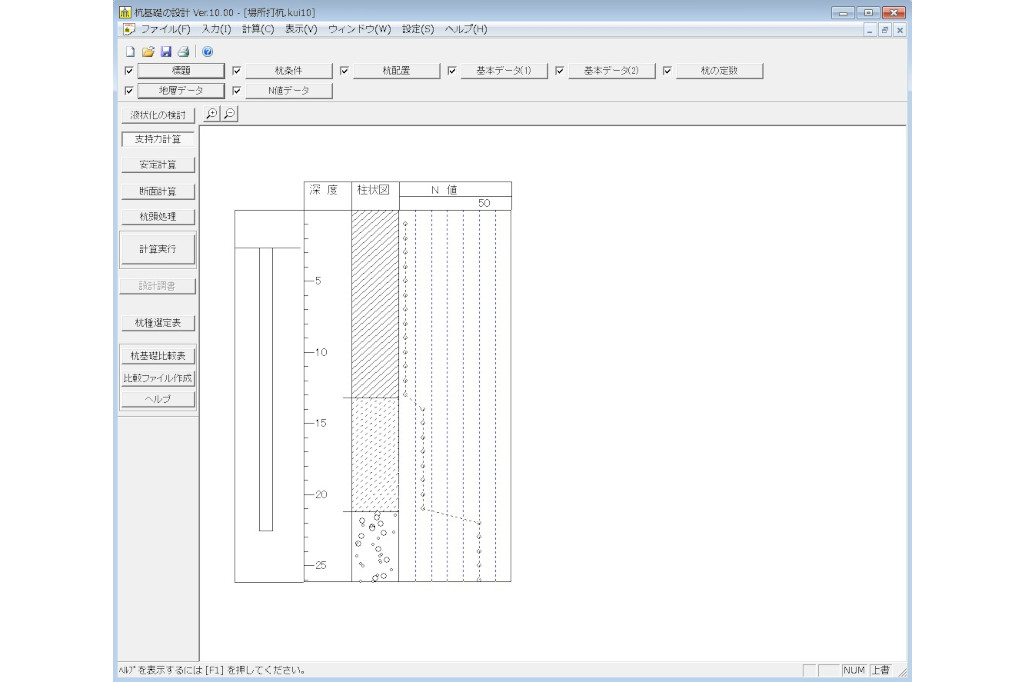Click the New file icon in toolbar
The image size is (1024, 682).
[x=129, y=51]
